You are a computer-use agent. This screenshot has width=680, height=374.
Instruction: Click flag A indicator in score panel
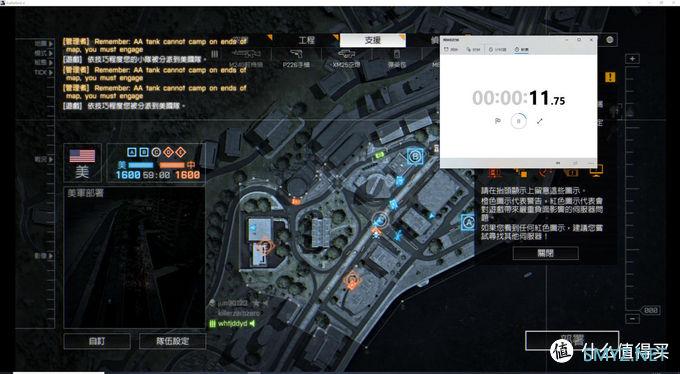pyautogui.click(x=132, y=152)
